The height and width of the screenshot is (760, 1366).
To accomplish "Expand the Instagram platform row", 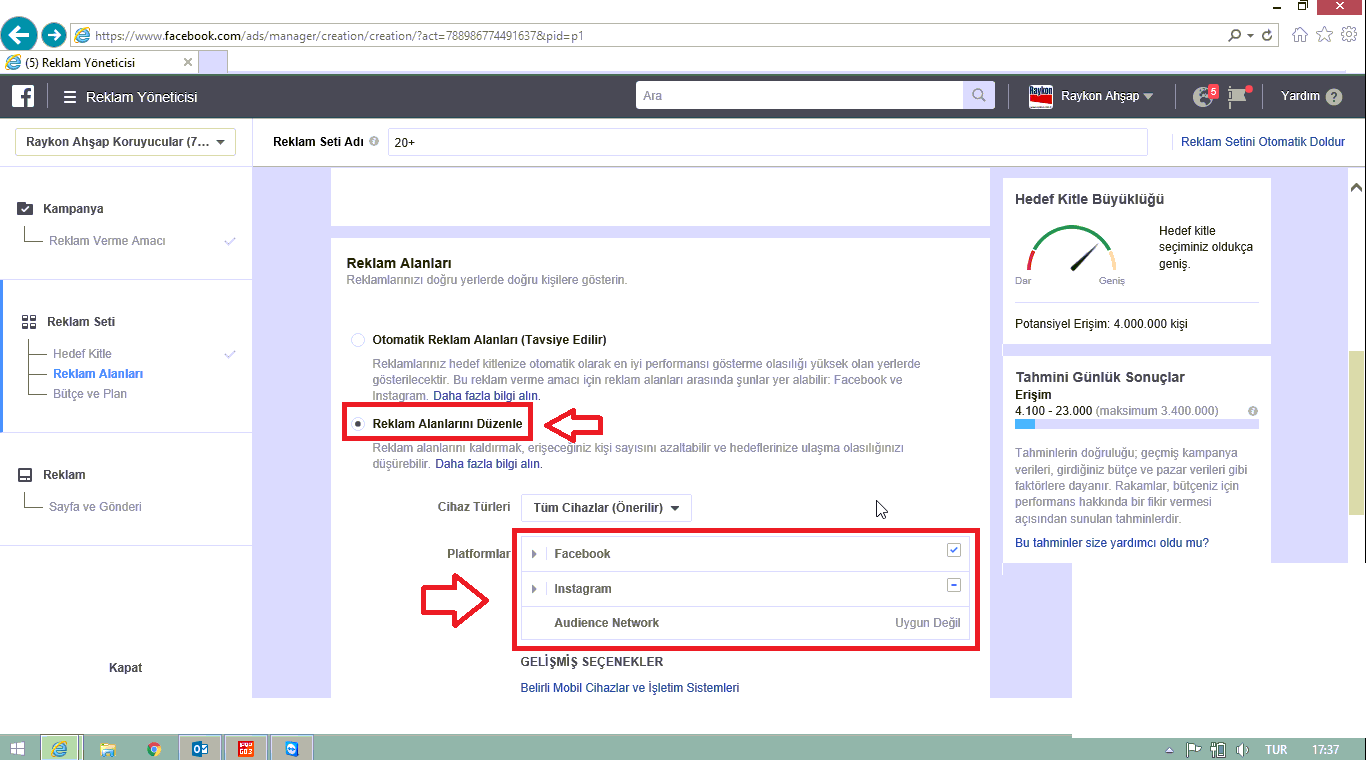I will click(x=535, y=589).
